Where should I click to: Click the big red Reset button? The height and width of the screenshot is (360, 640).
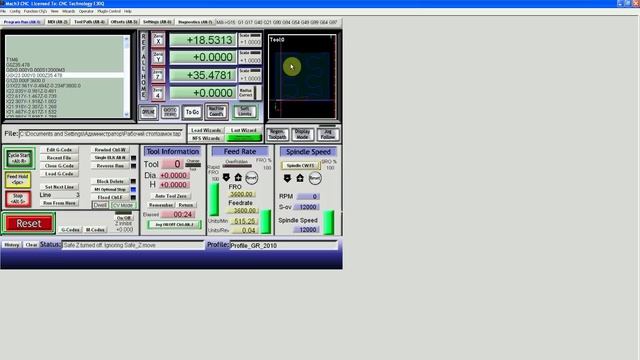pos(29,223)
